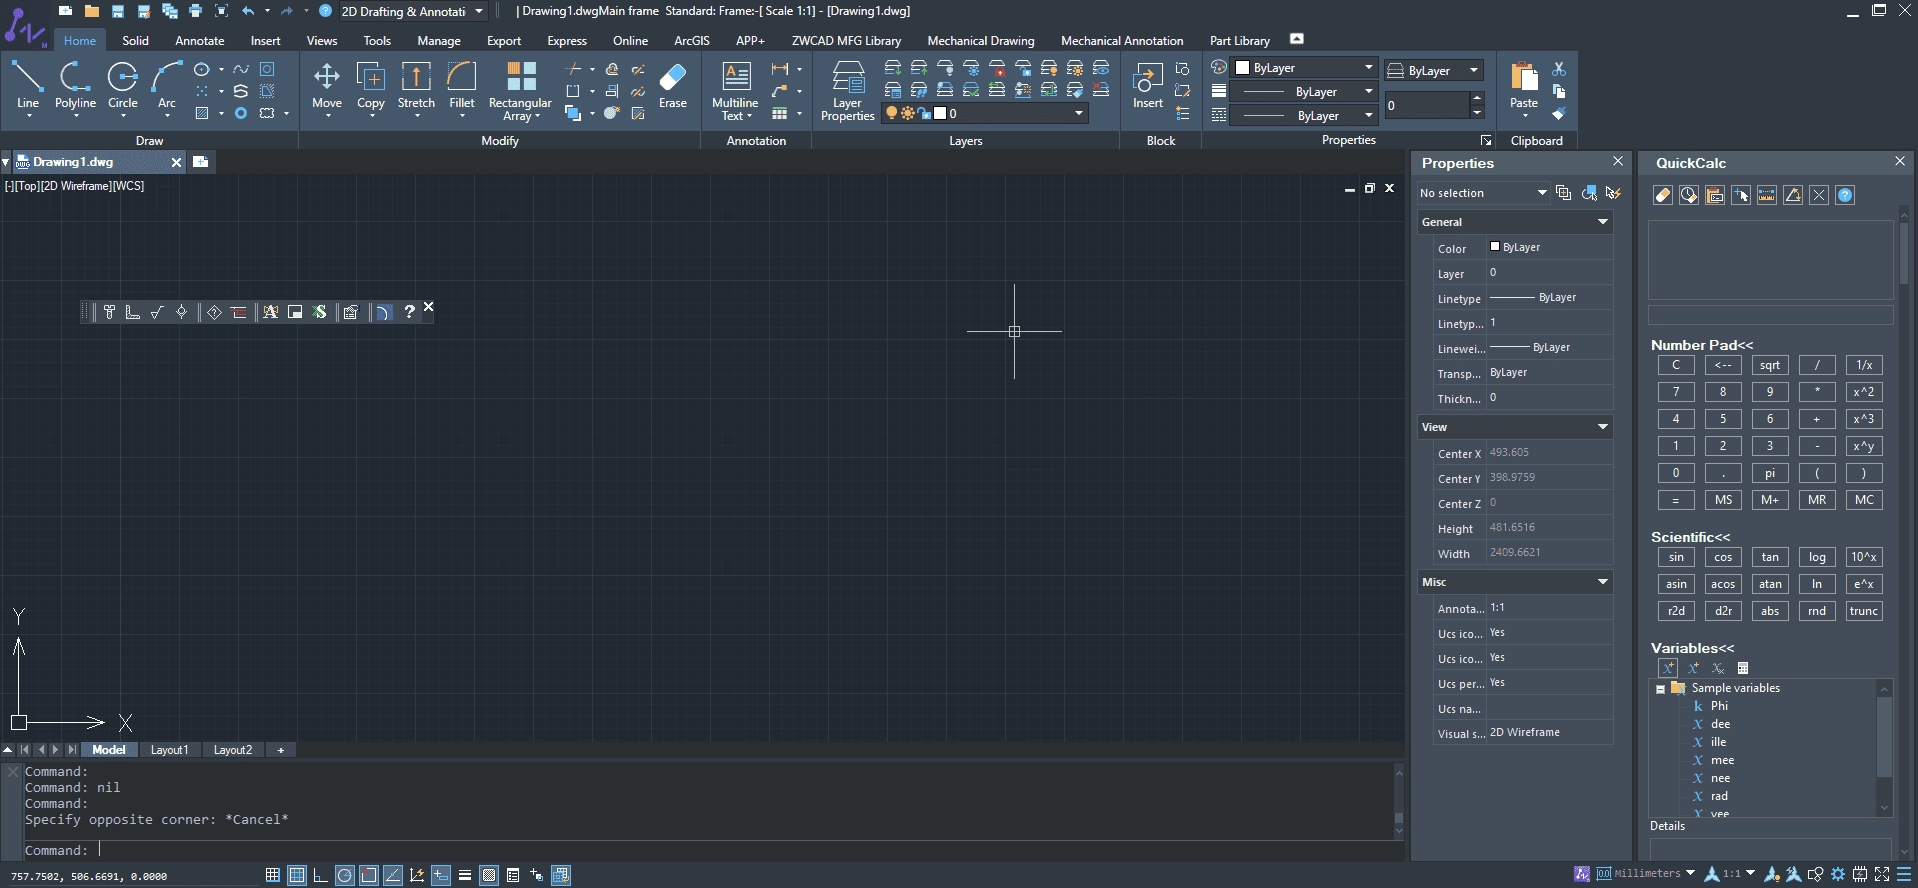Viewport: 1918px width, 888px height.
Task: Click the cos button in Scientific
Action: coord(1723,557)
